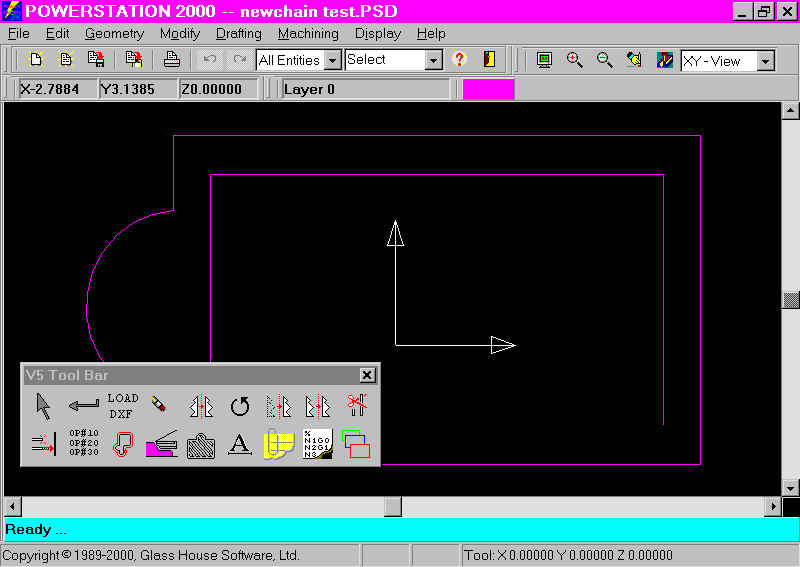Click the Tool: X 0.00000 status text
This screenshot has height=567, width=800.
click(568, 555)
